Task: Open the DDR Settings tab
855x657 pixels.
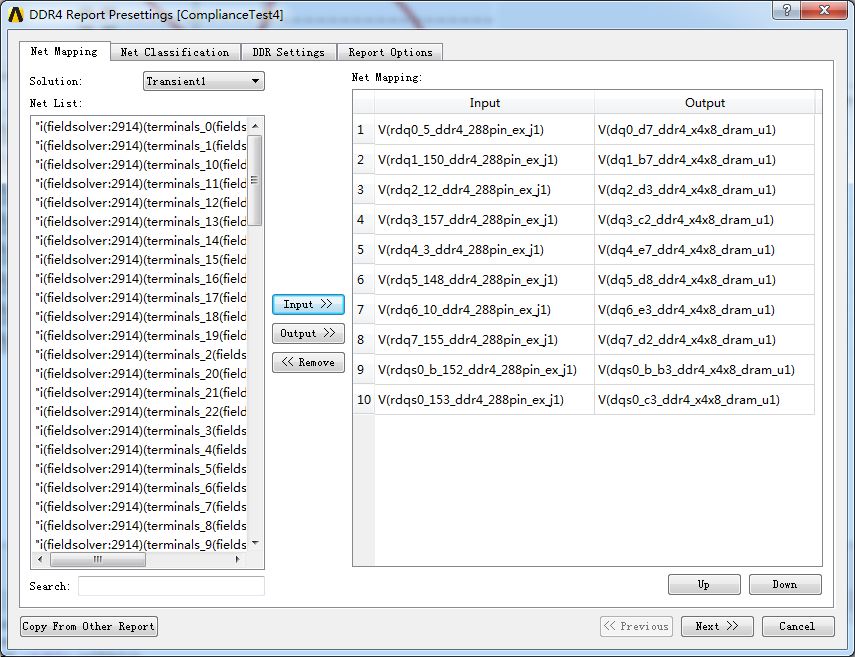Action: (288, 52)
